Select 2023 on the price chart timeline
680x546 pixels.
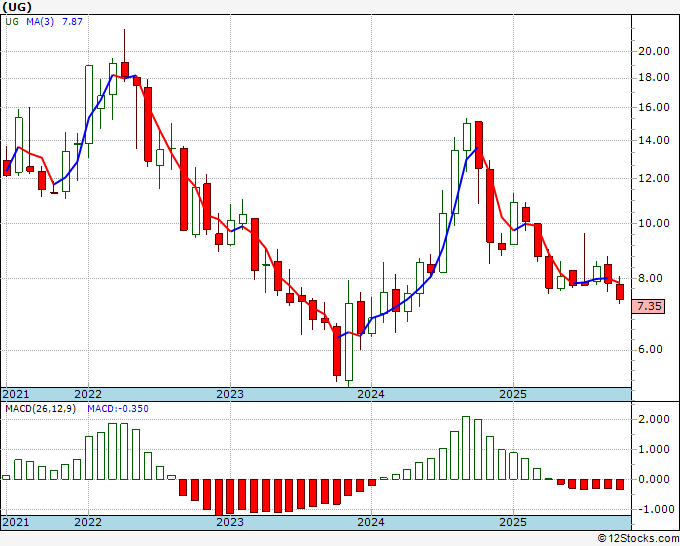[x=230, y=394]
